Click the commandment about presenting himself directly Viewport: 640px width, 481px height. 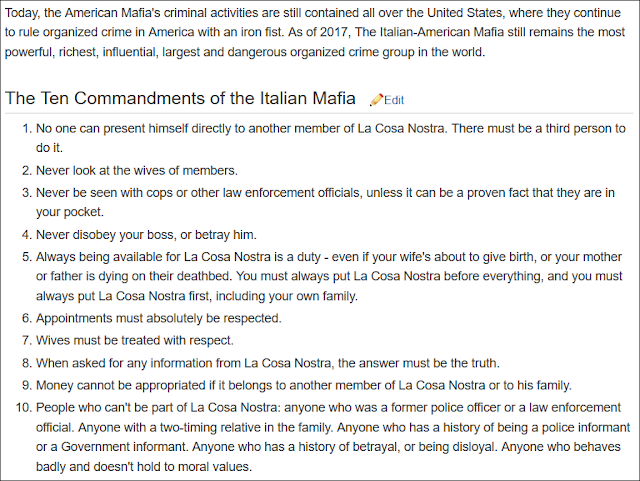point(331,138)
